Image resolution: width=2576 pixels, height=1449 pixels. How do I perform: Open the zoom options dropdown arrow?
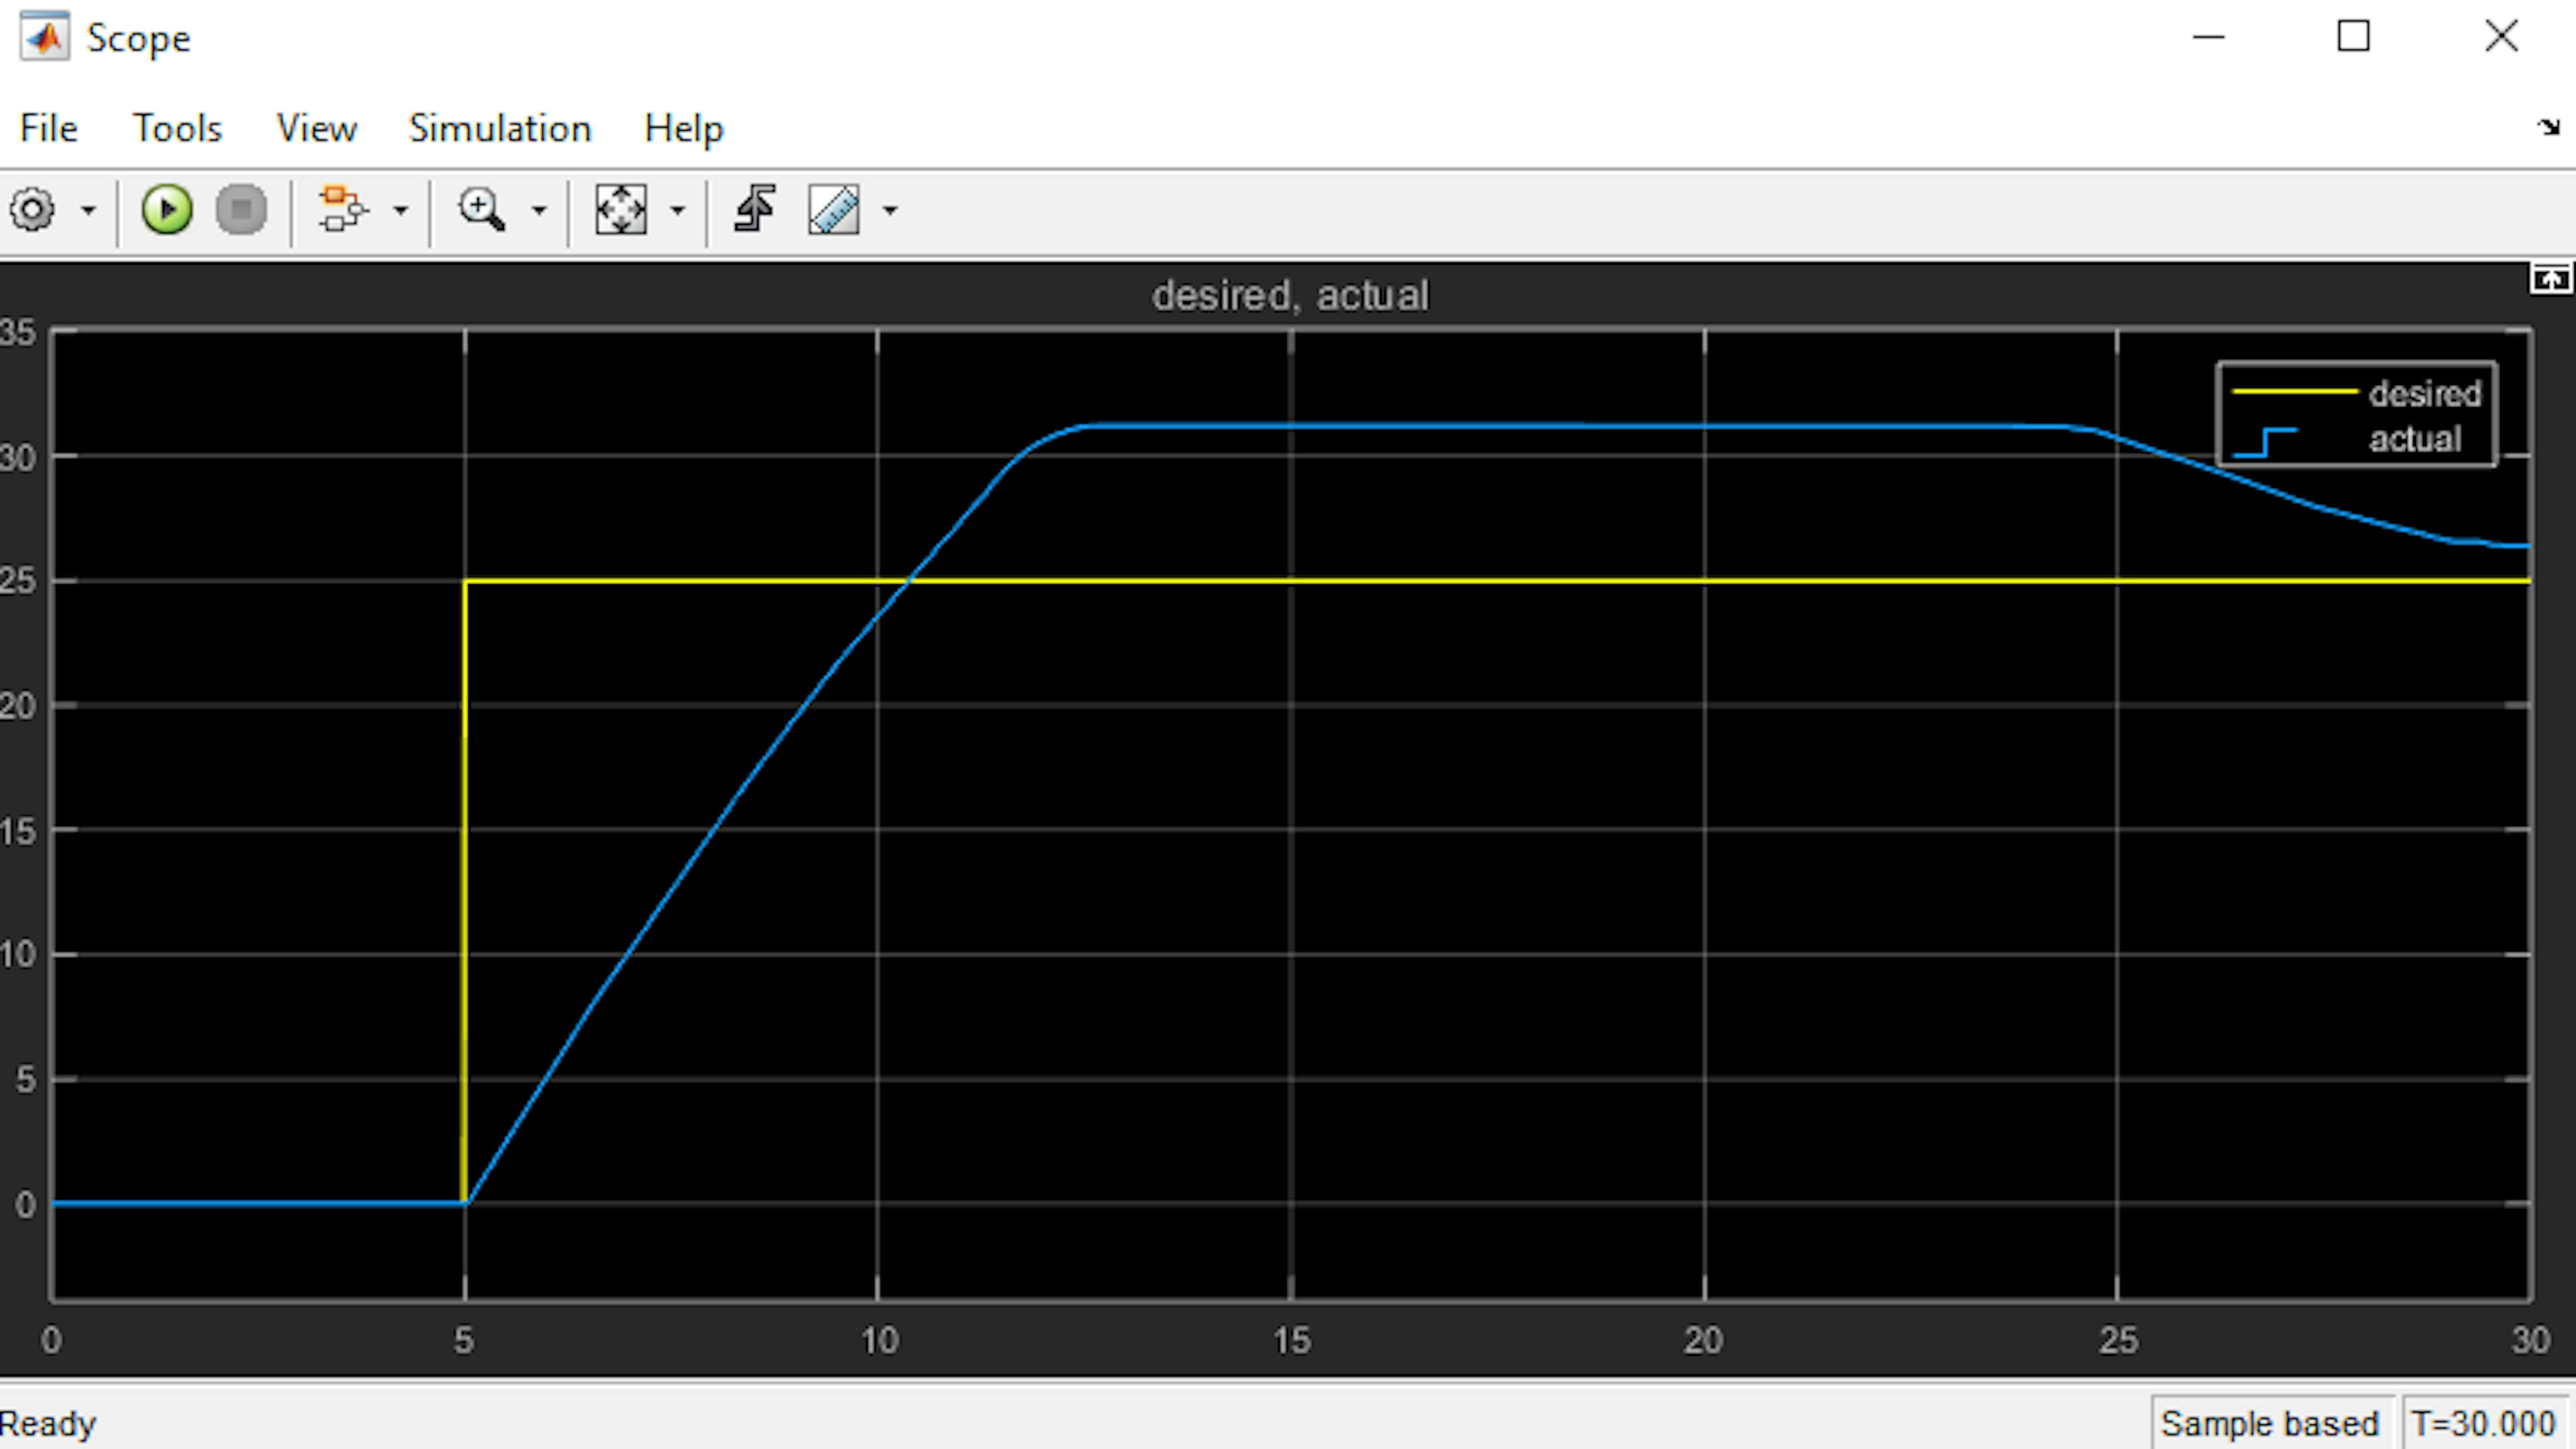coord(539,211)
